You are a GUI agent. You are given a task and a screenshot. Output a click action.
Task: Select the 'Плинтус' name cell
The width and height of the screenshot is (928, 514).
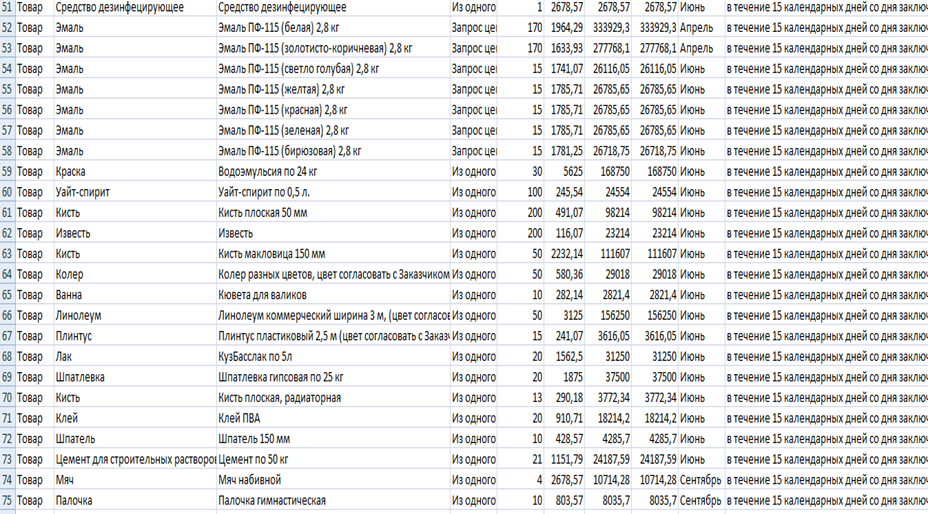pyautogui.click(x=136, y=336)
